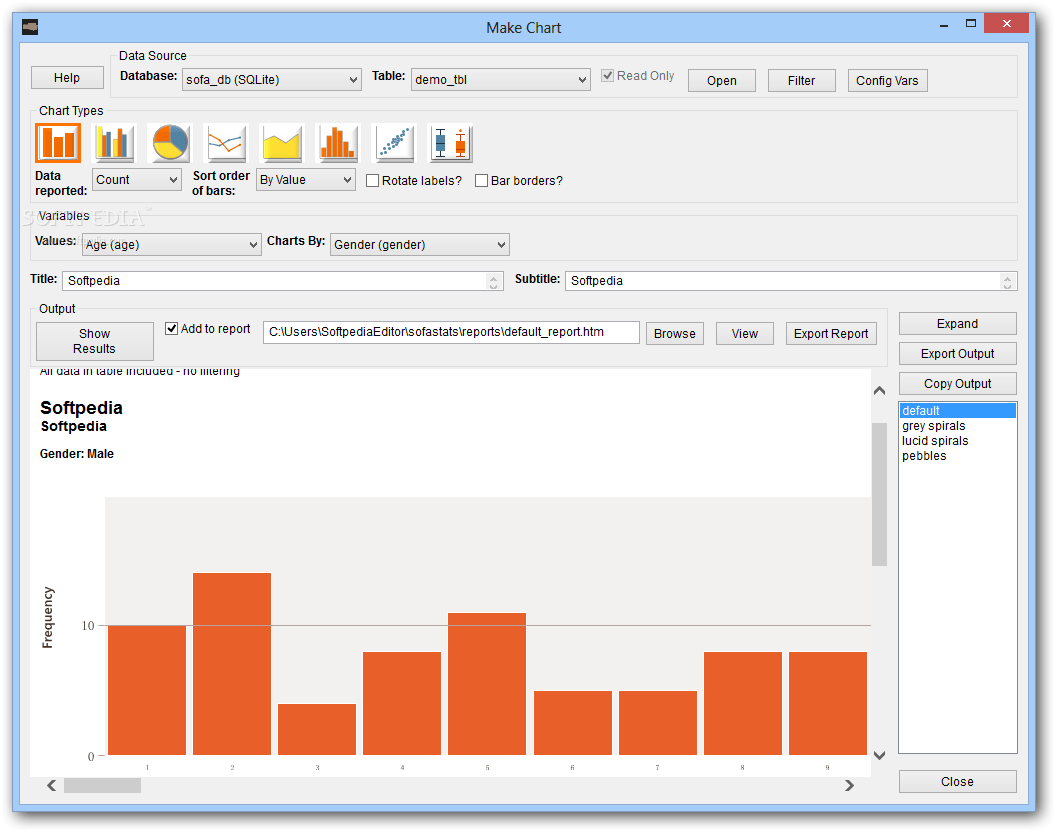Select the histogram chart type

coord(338,143)
